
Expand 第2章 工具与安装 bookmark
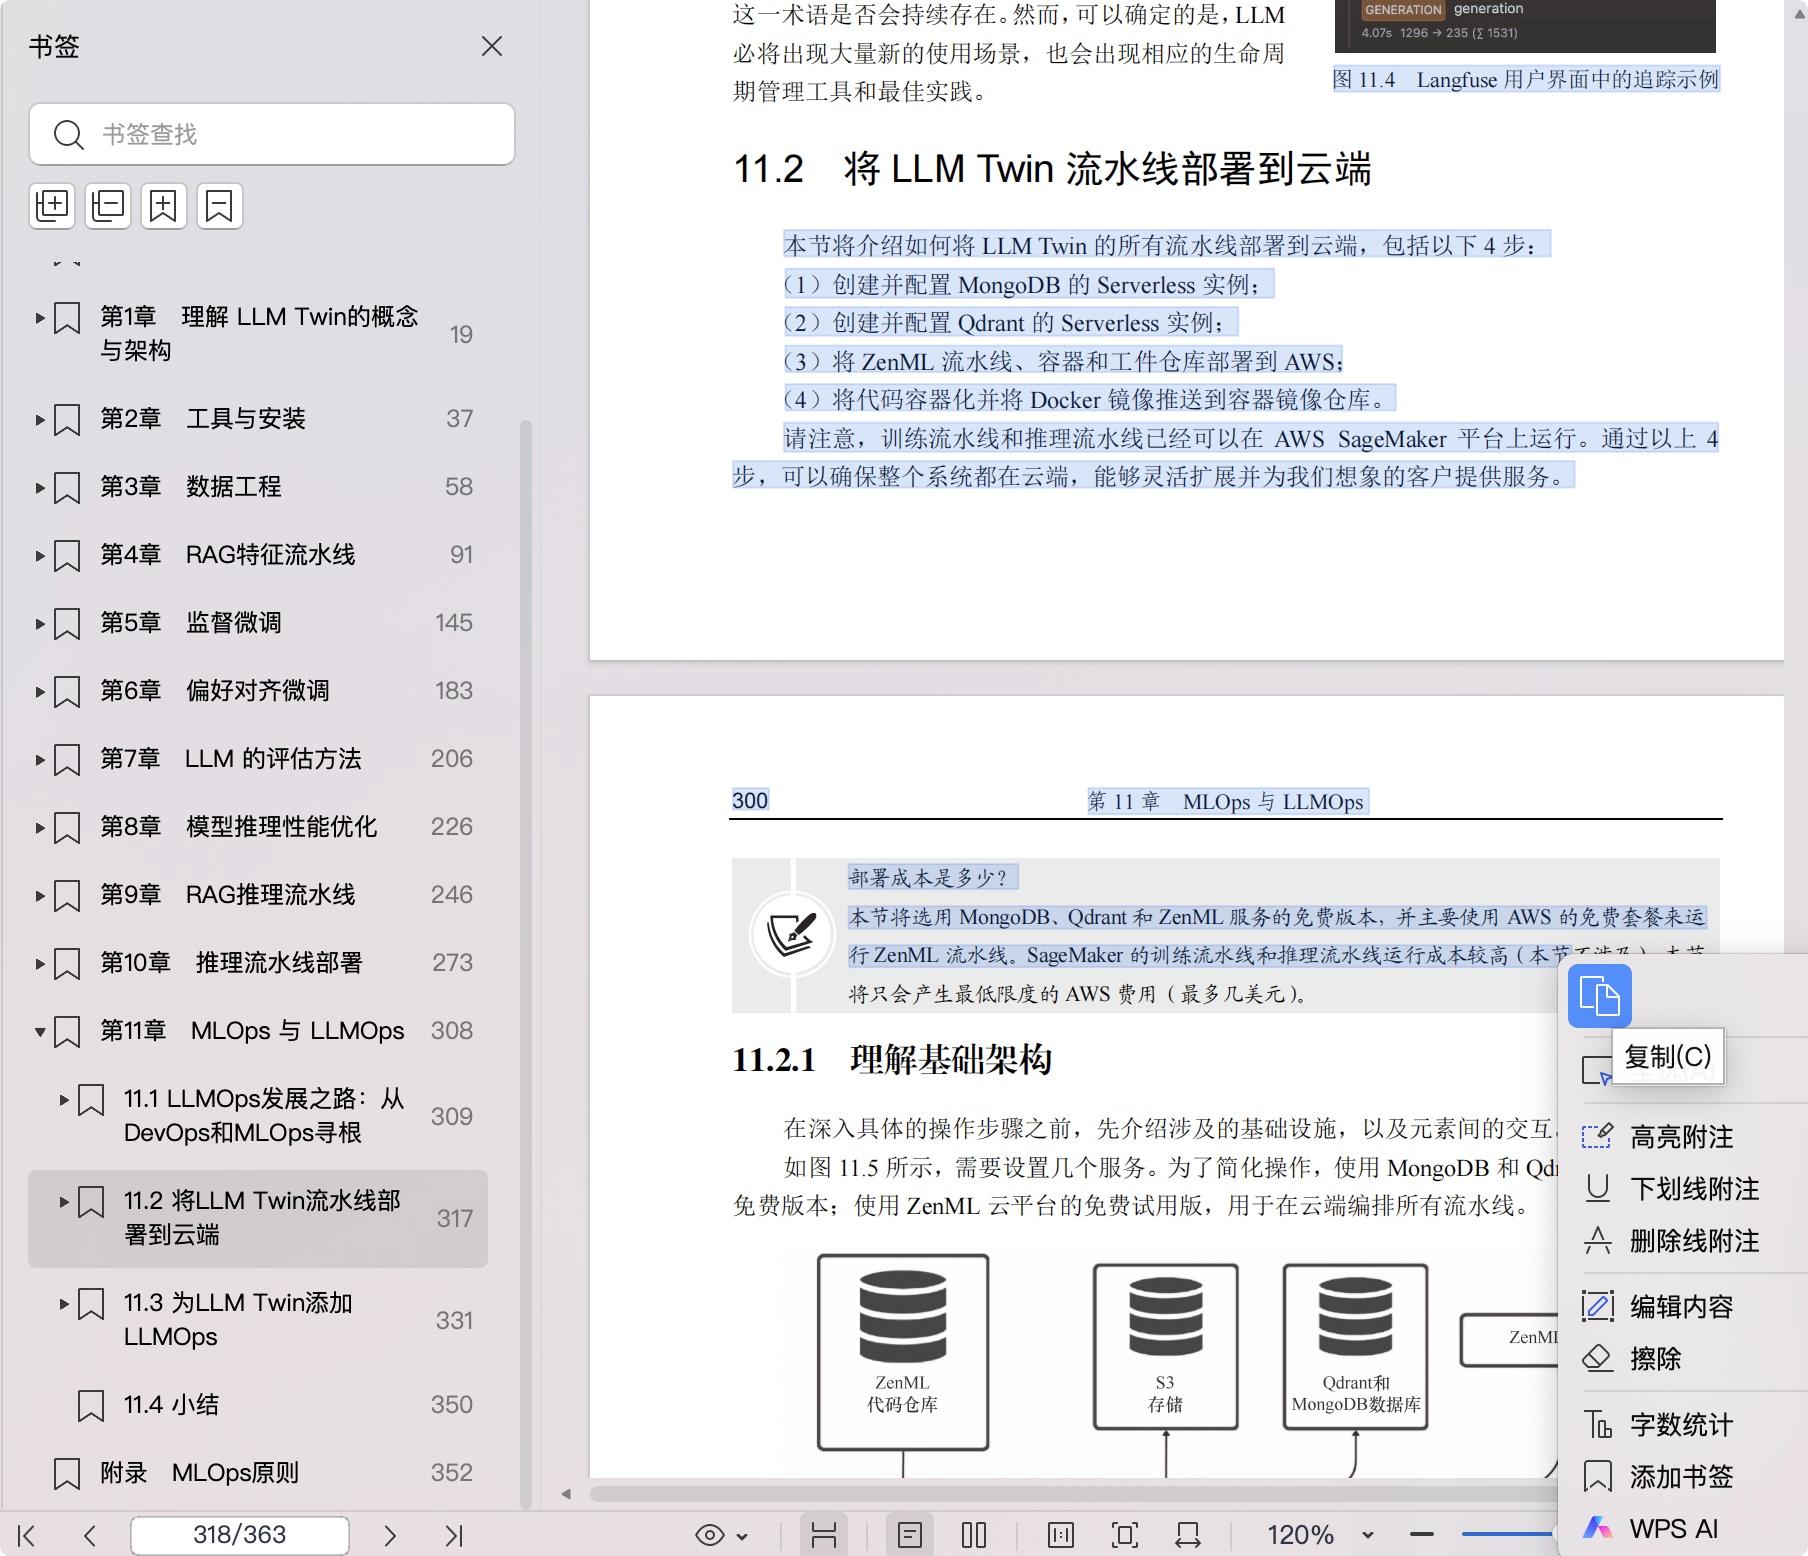[x=40, y=419]
